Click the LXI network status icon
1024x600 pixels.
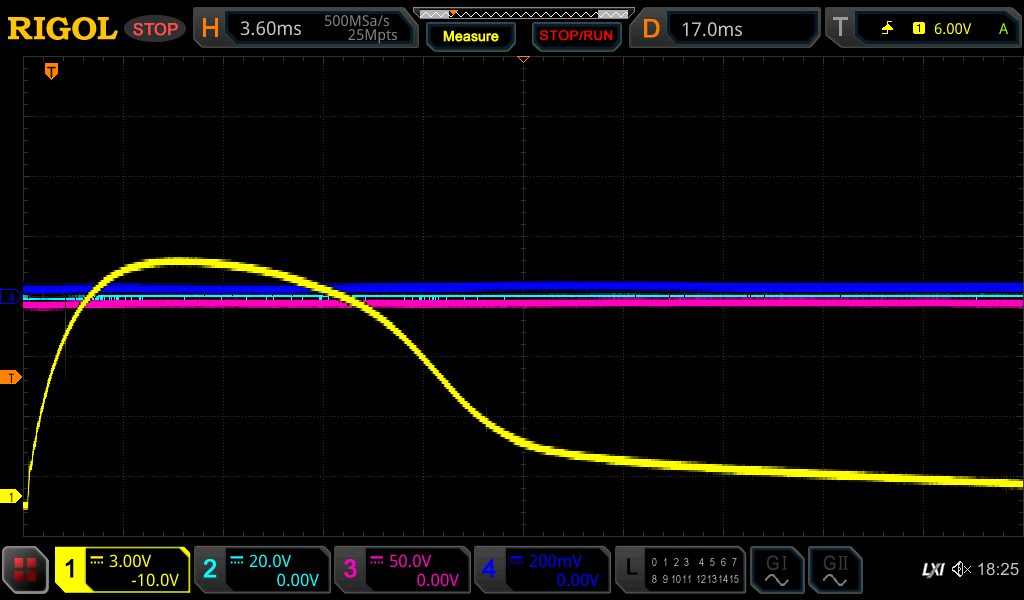tap(932, 569)
